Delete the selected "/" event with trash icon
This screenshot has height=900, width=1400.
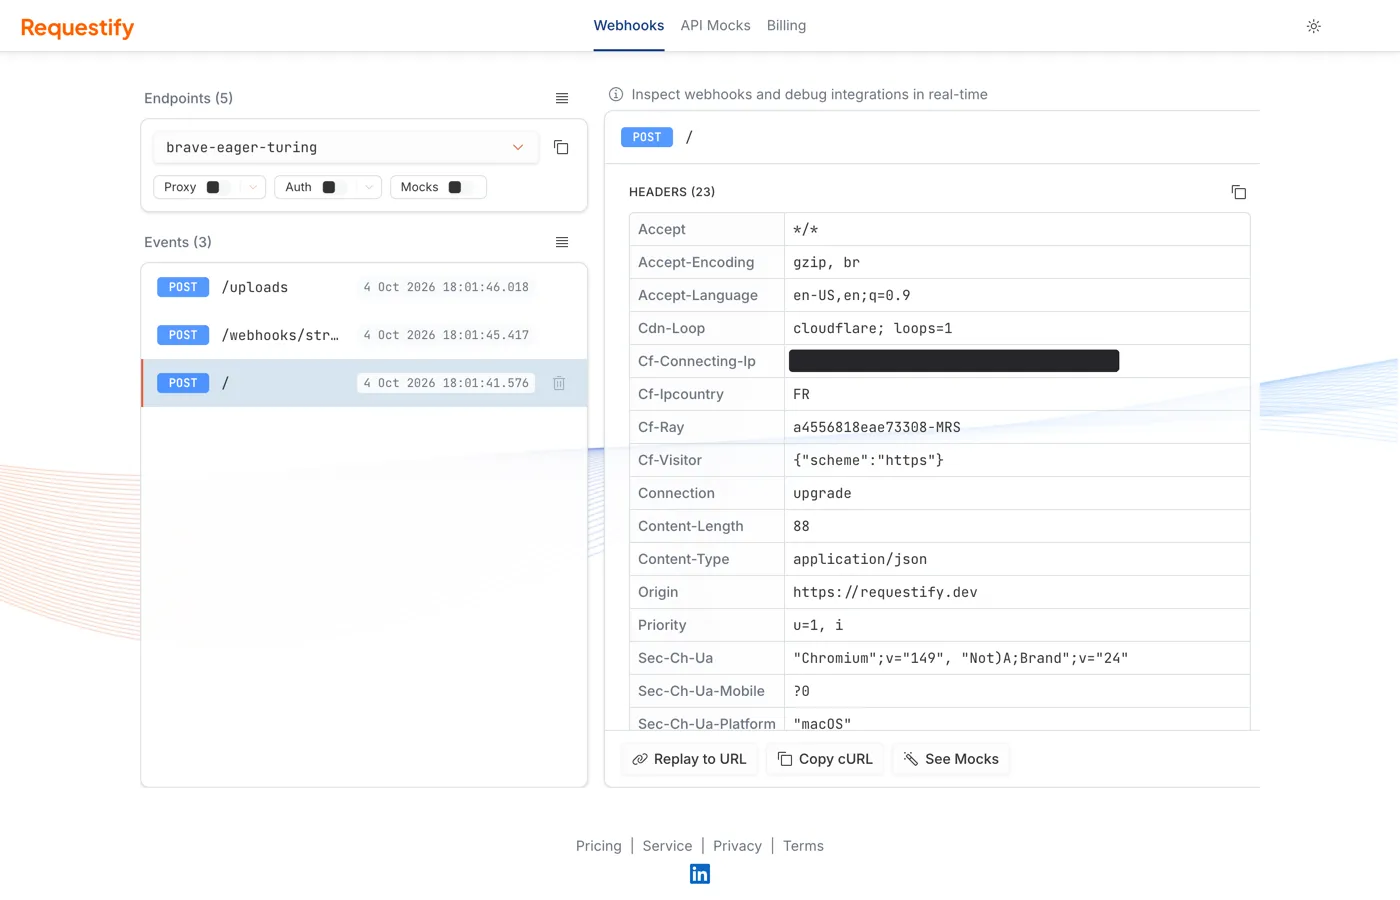point(559,383)
